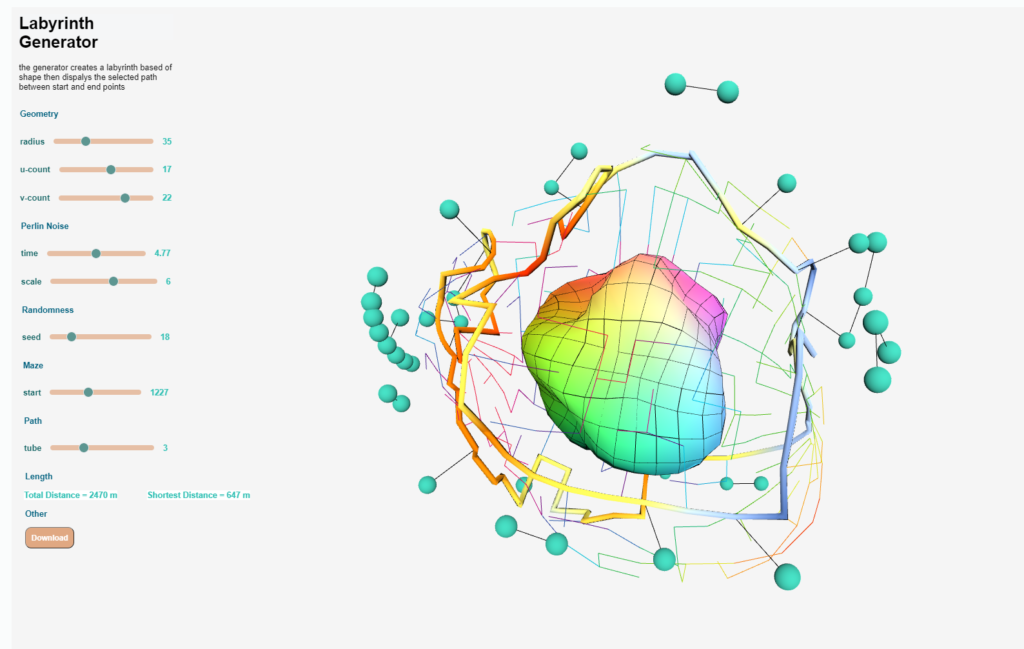Click the Maze start slider handle

click(x=88, y=393)
